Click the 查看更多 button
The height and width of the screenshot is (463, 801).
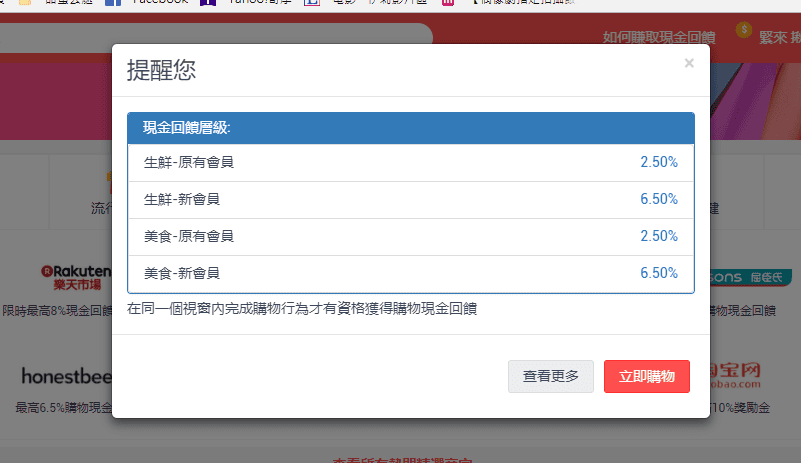[x=550, y=376]
